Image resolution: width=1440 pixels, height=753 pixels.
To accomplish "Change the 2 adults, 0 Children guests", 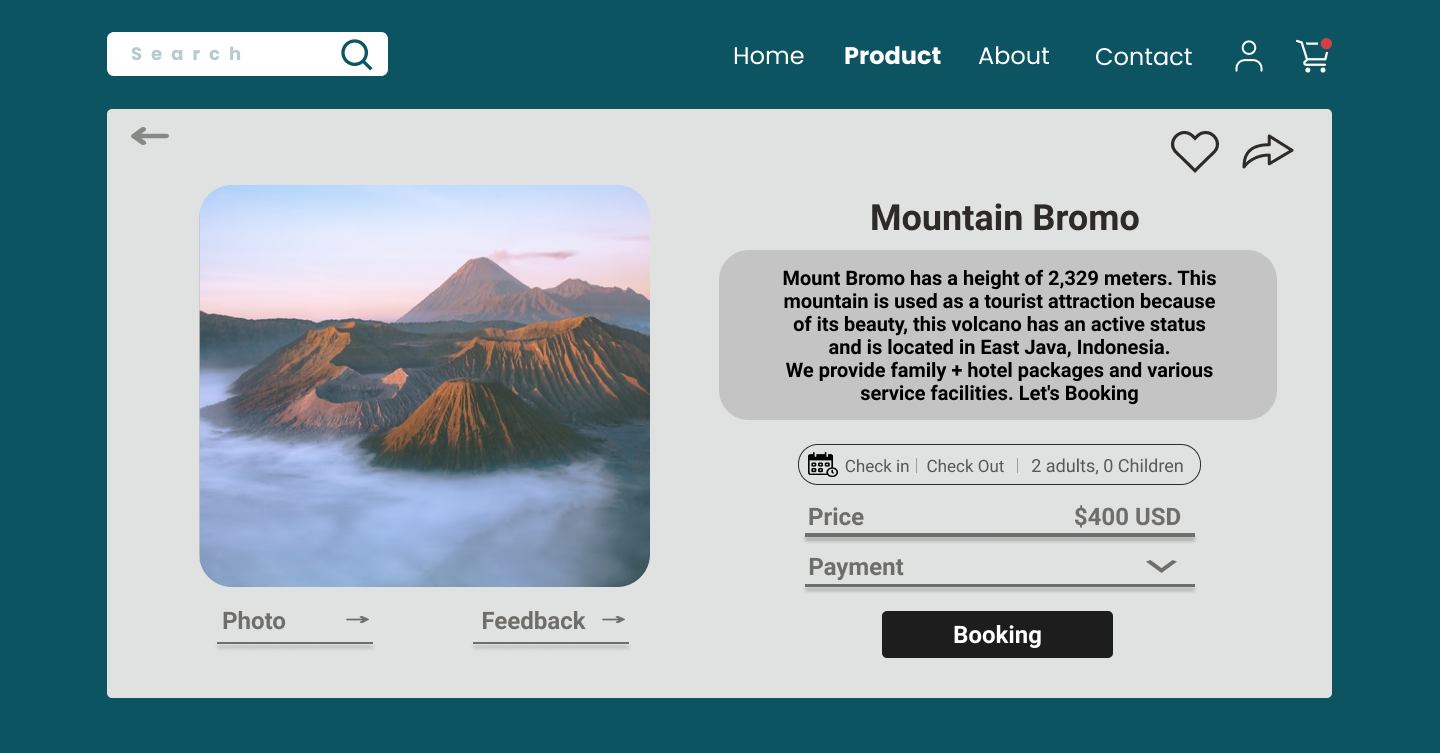I will [x=1107, y=466].
